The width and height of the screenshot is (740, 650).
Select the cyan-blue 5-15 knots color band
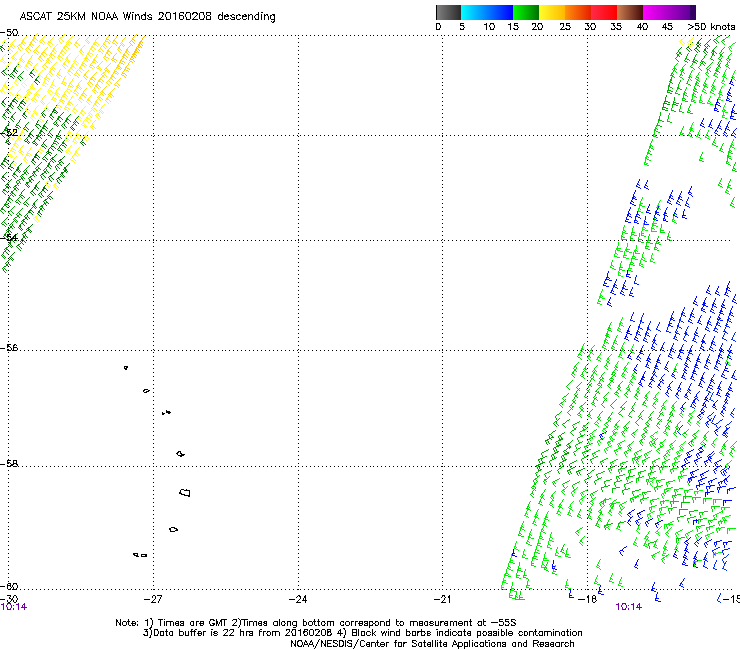click(x=487, y=12)
